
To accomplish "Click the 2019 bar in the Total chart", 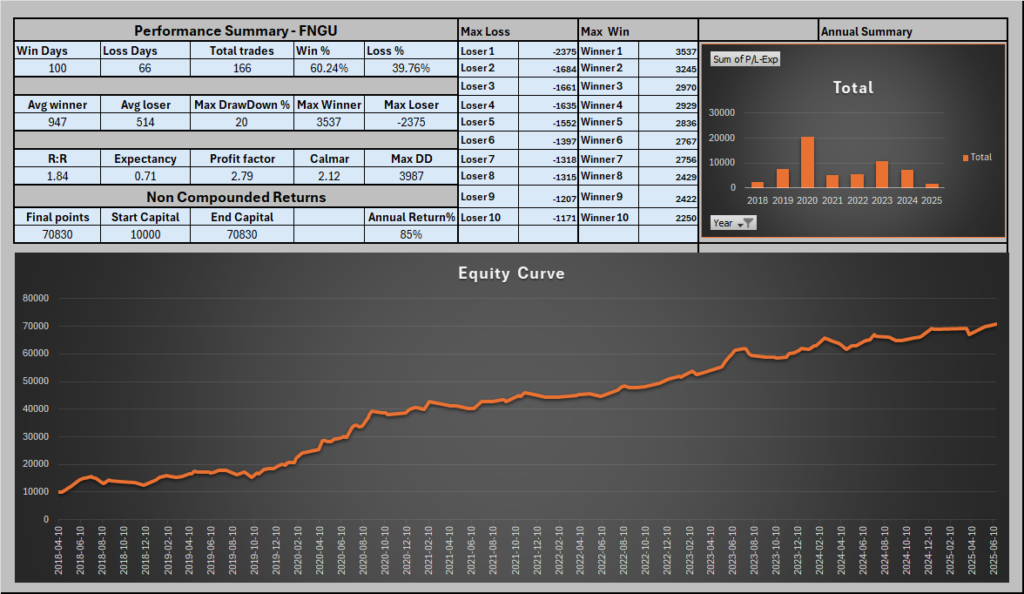I will (782, 178).
